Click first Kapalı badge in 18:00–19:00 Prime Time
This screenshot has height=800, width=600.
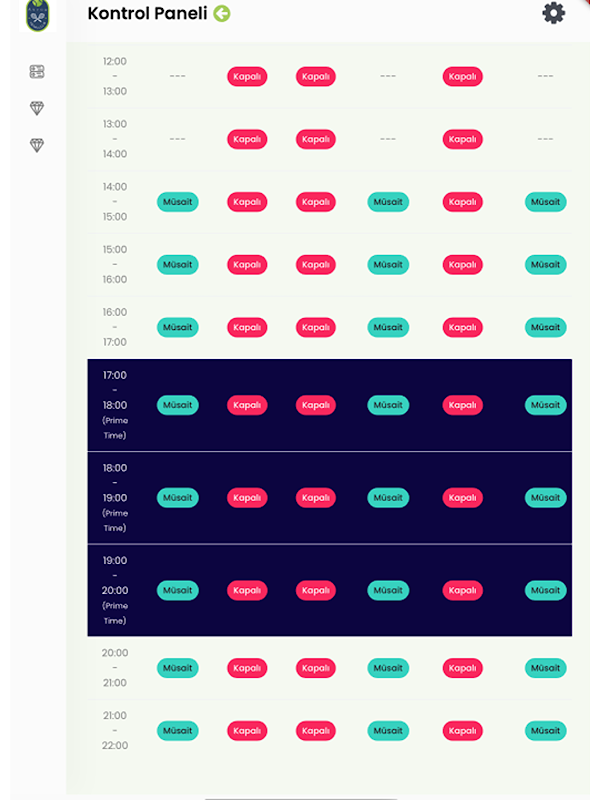(247, 497)
